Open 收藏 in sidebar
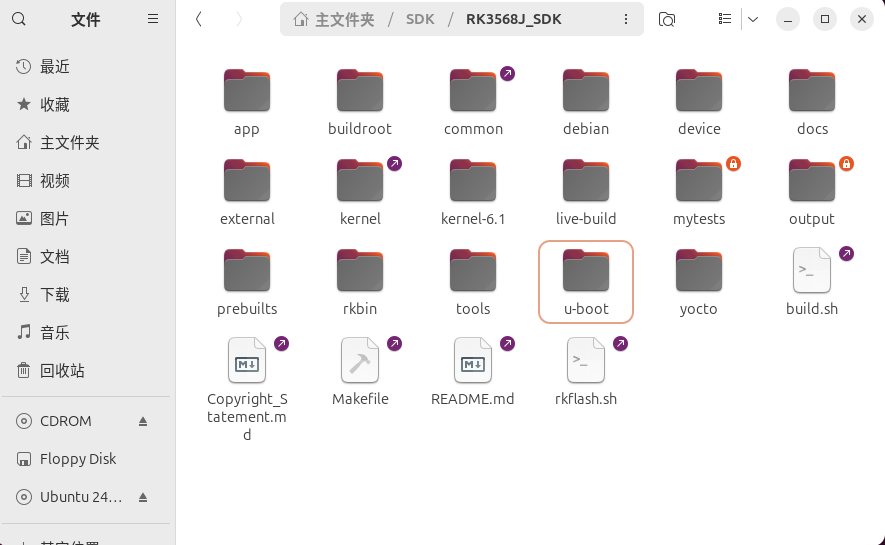Viewport: 885px width, 545px height. (x=86, y=104)
